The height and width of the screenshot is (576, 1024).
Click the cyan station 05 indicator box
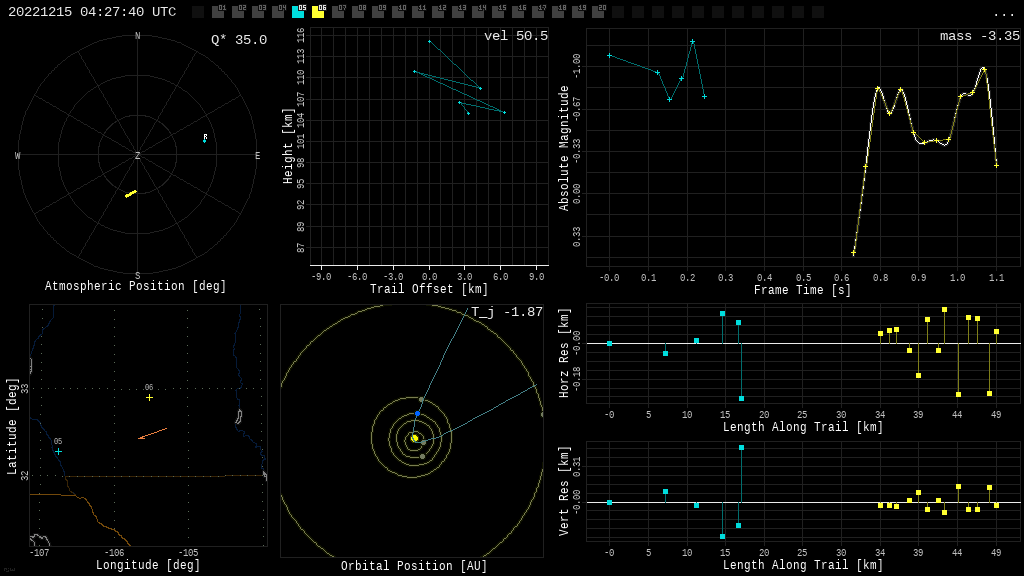[x=298, y=12]
